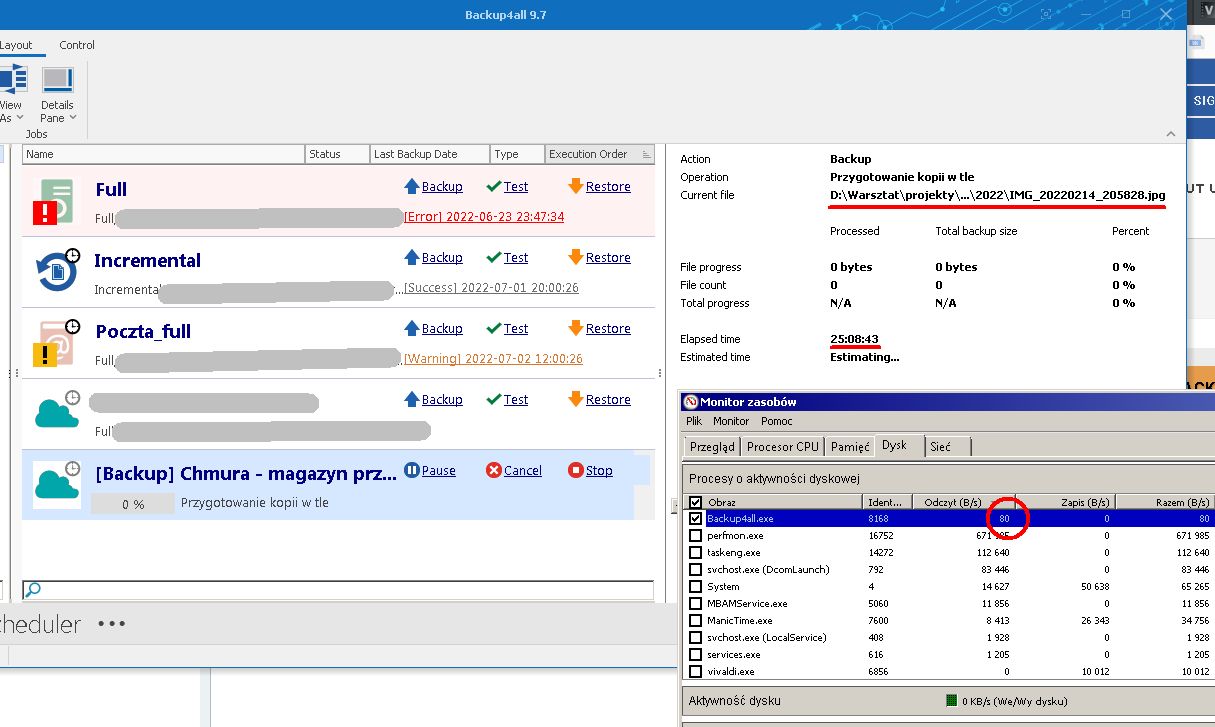Image resolution: width=1215 pixels, height=727 pixels.
Task: Check the svchost.exe (DcomLaunch) checkbox
Action: (696, 570)
